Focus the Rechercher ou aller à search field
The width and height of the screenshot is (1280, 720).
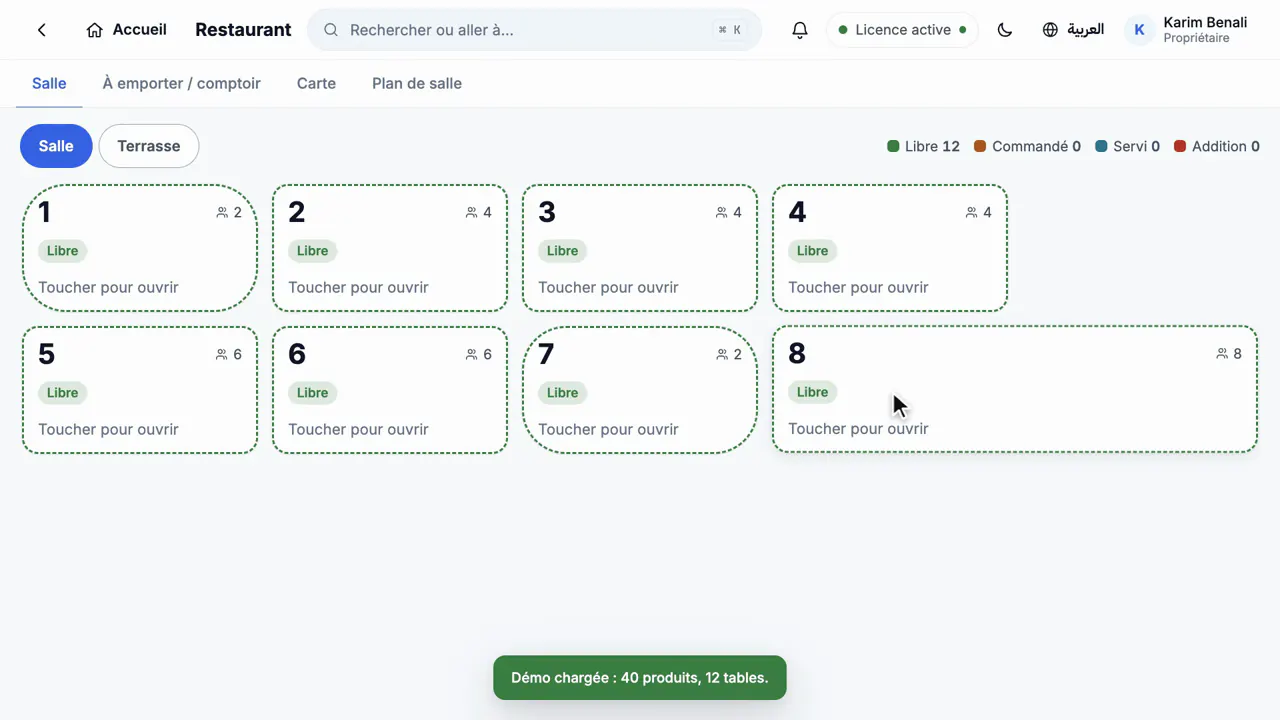[x=535, y=30]
